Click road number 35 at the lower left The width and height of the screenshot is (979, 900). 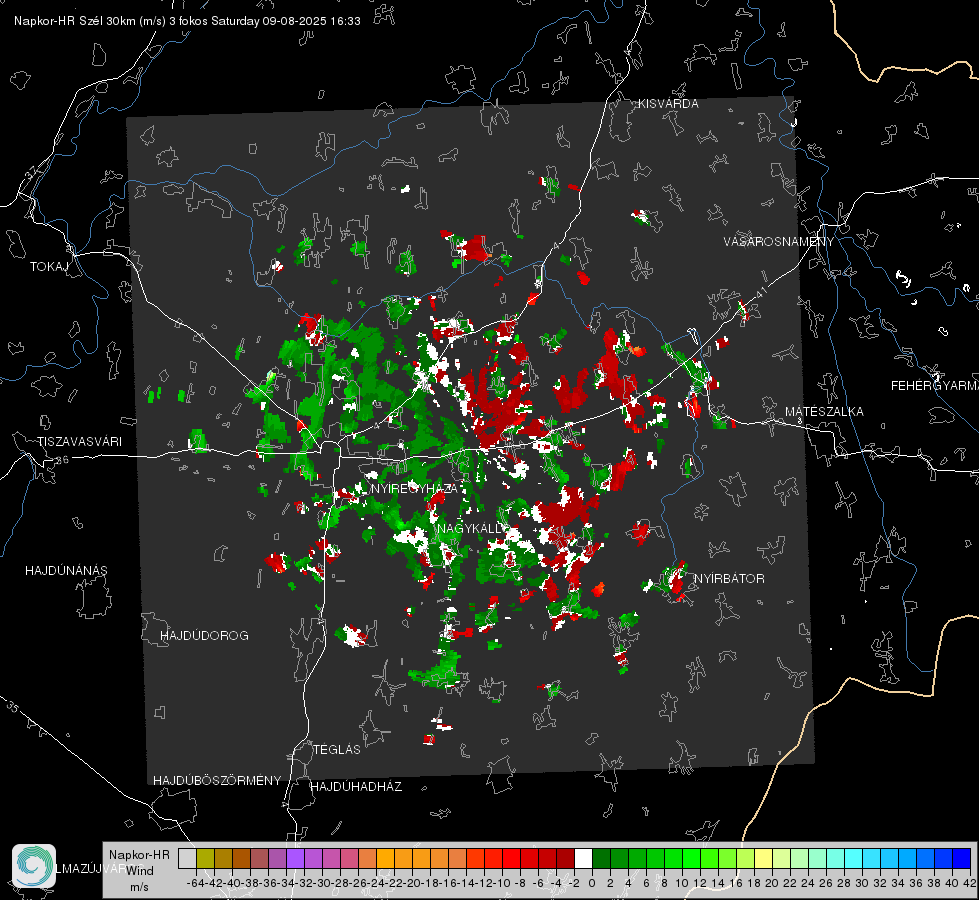pos(12,706)
